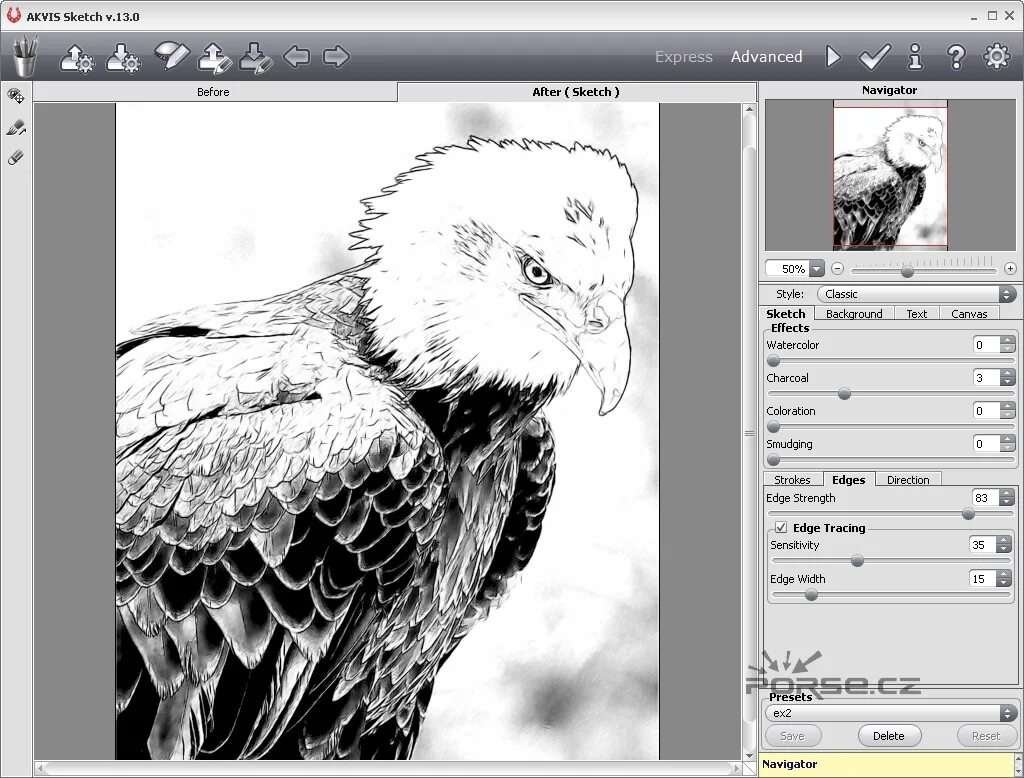This screenshot has height=778, width=1024.
Task: Switch to Express mode
Action: pos(684,57)
